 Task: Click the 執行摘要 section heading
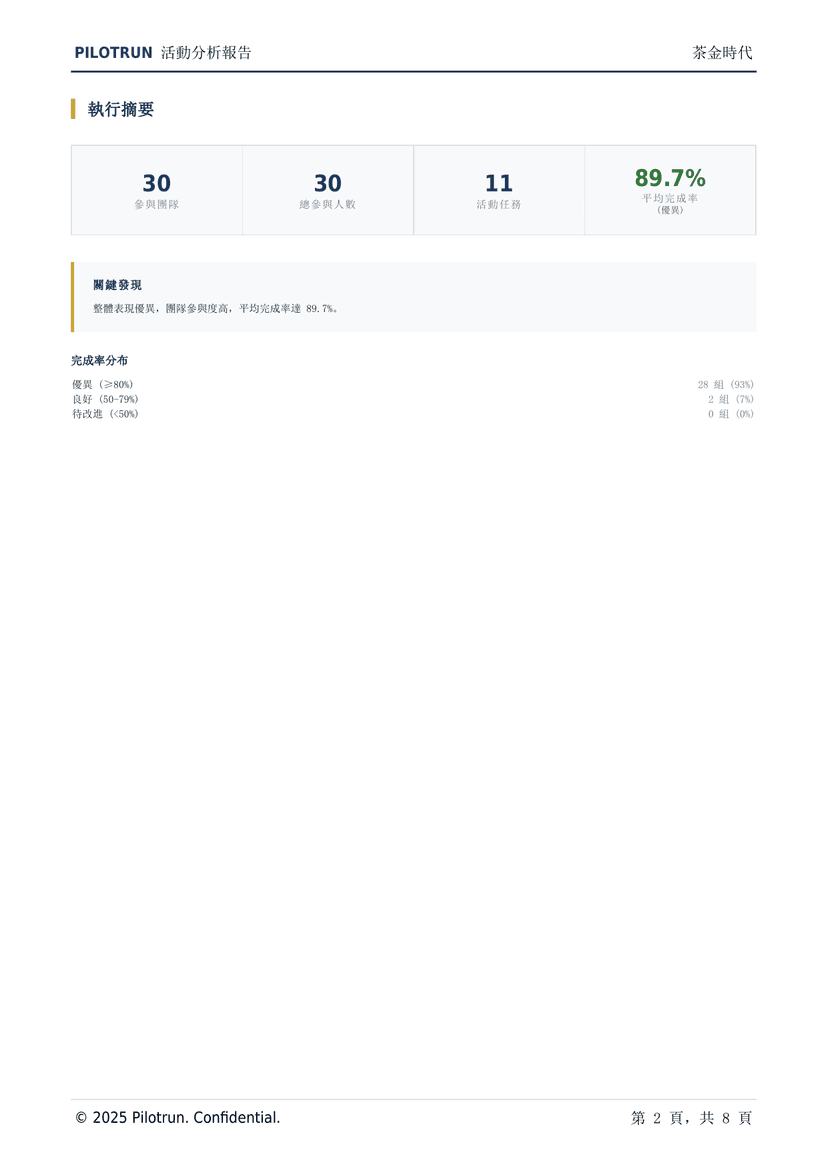tap(121, 109)
